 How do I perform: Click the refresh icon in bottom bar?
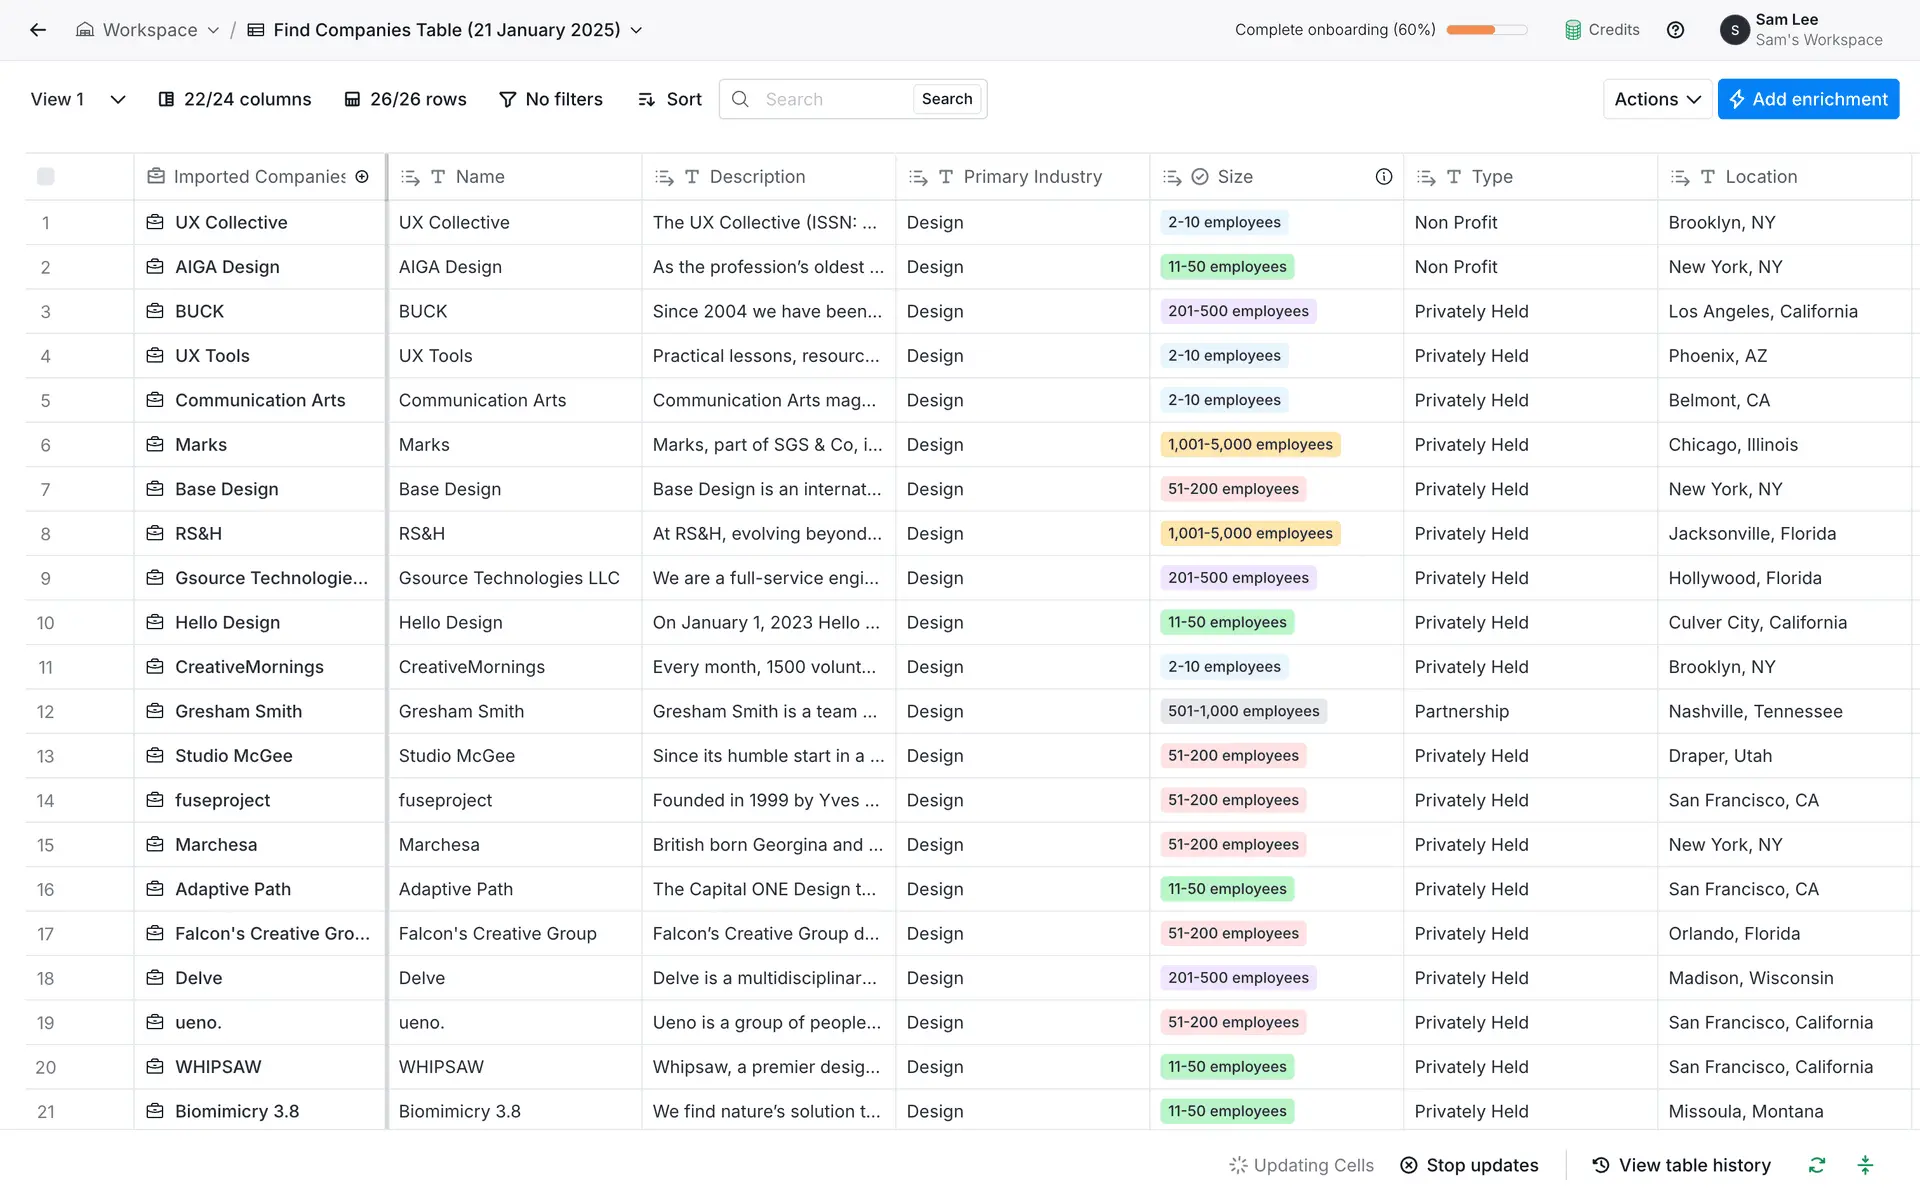click(x=1817, y=1165)
